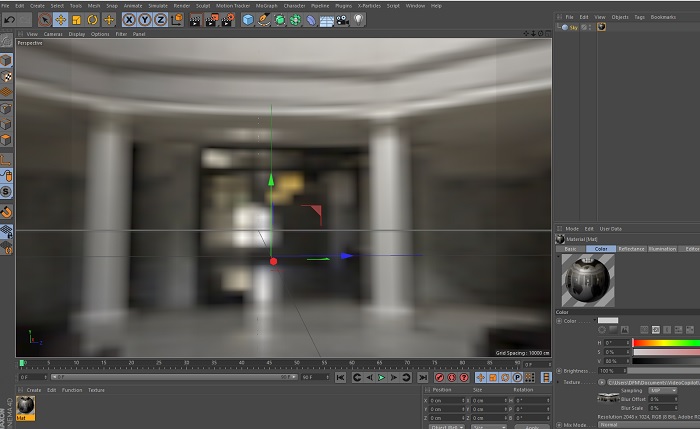Toggle the X axis lock

pyautogui.click(x=129, y=20)
